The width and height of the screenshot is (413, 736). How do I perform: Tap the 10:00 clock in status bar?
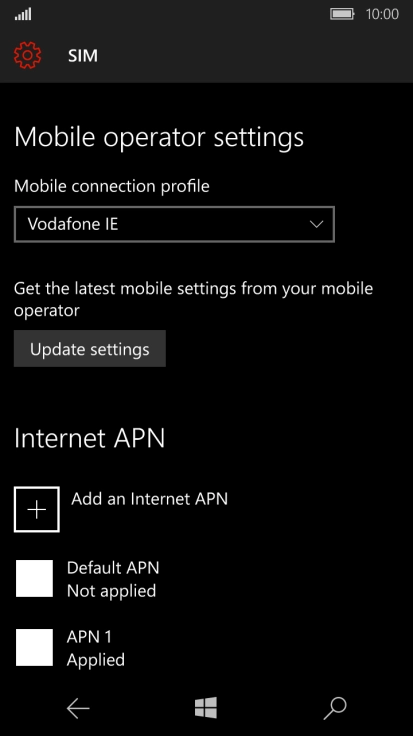pos(382,14)
